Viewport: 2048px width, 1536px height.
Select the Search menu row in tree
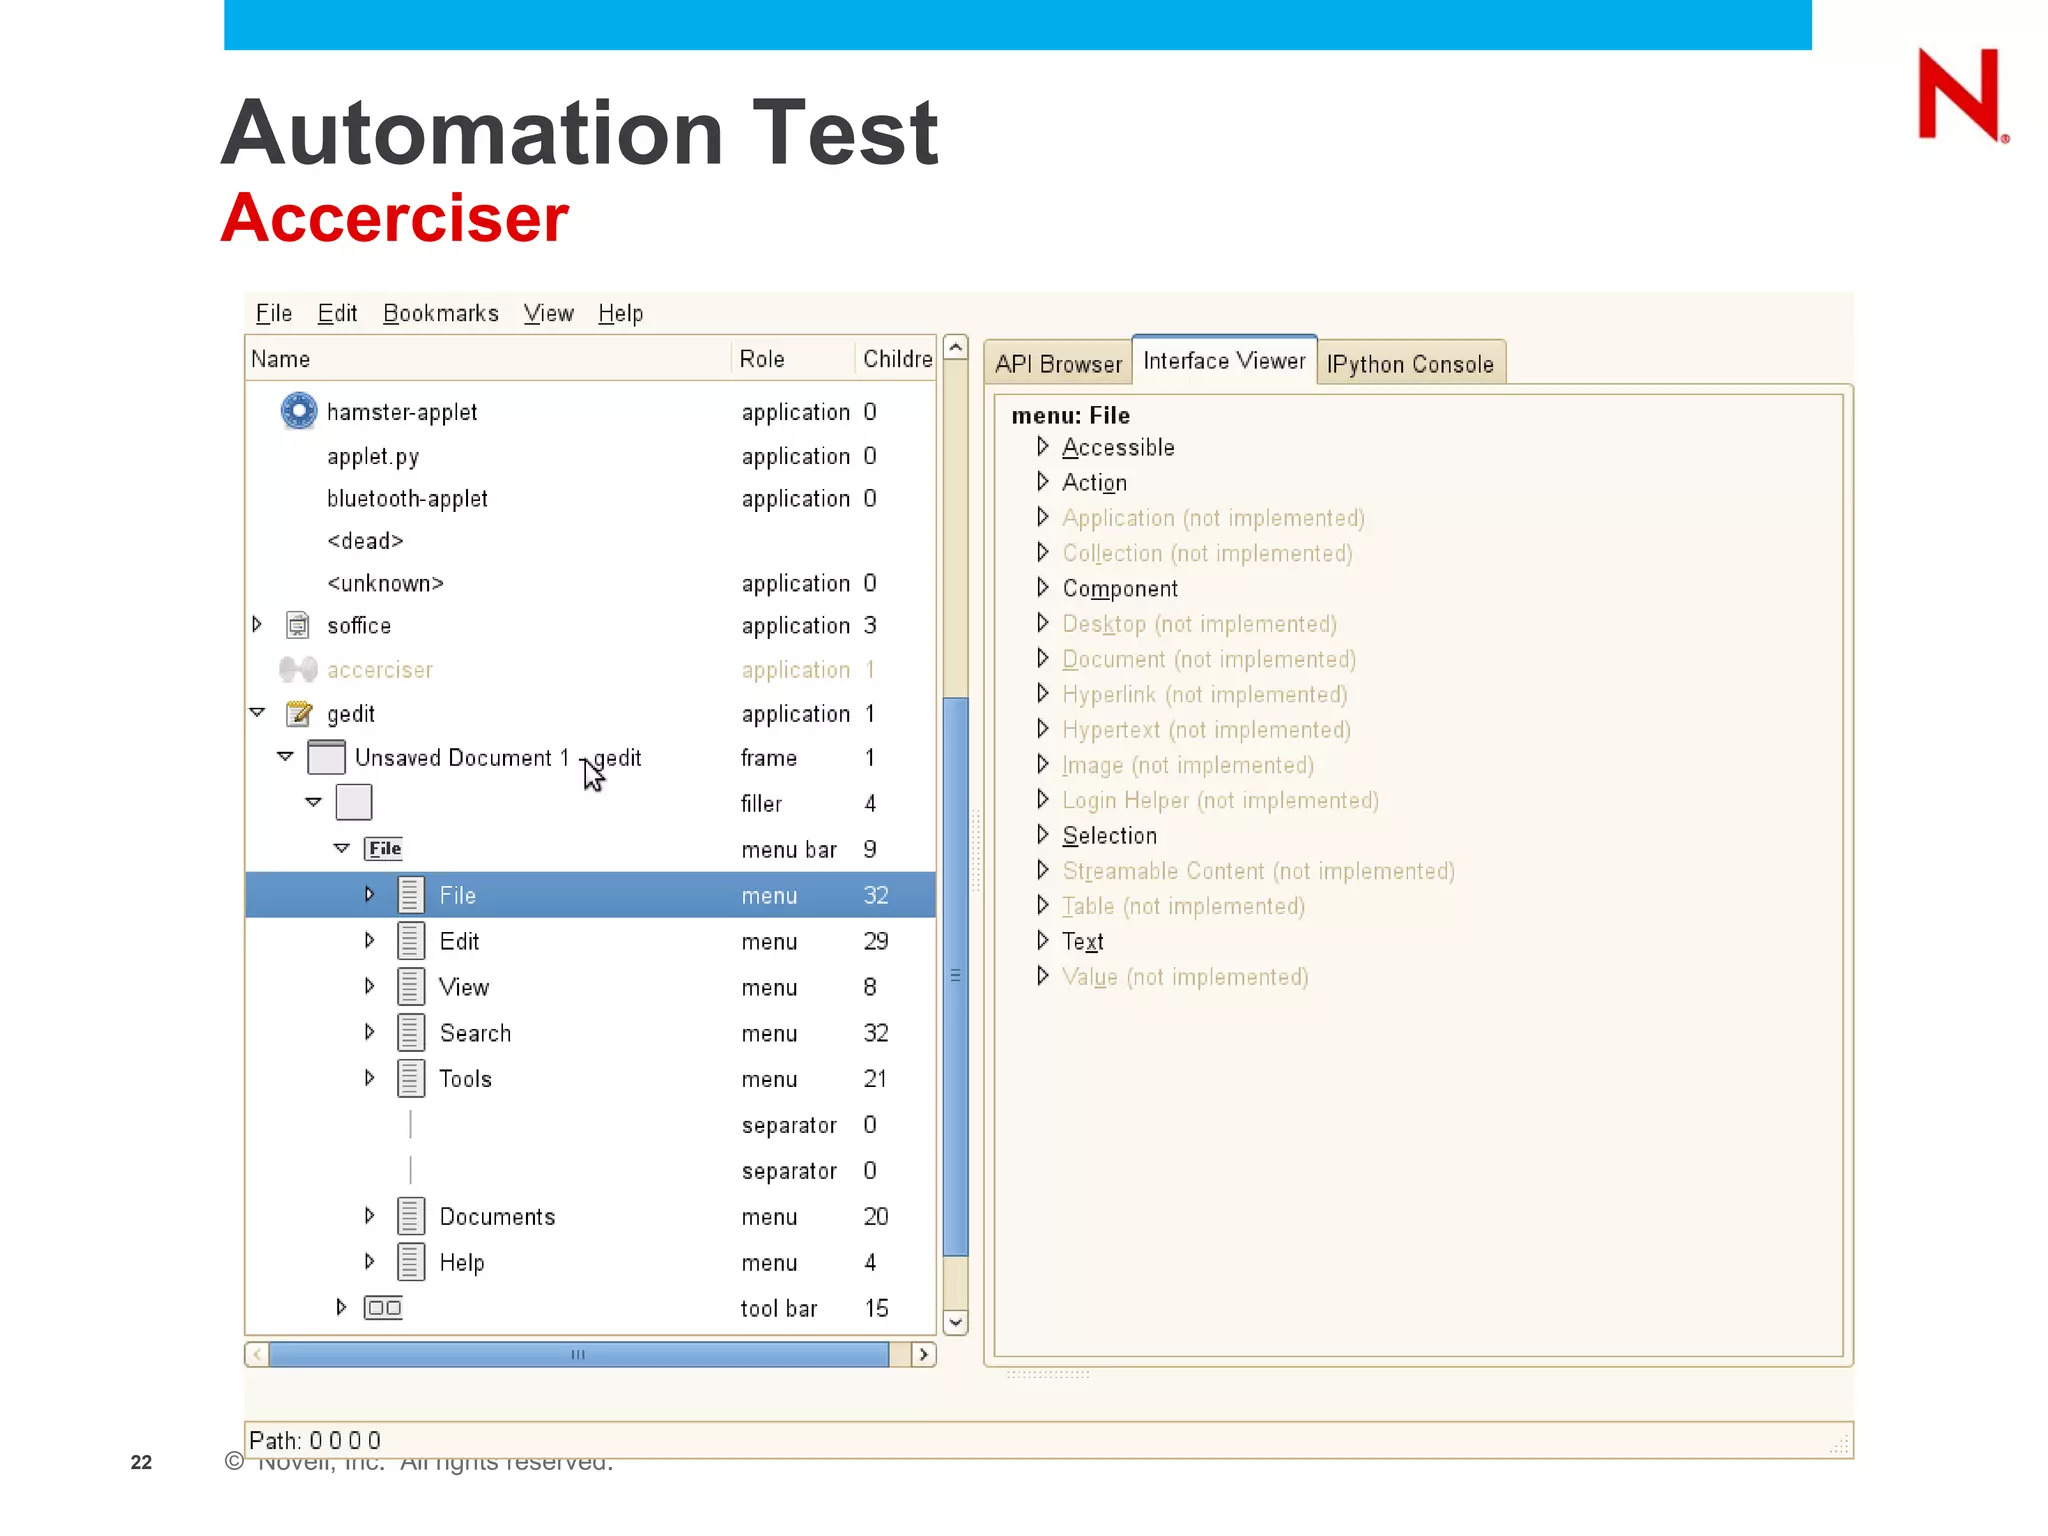click(x=475, y=1033)
